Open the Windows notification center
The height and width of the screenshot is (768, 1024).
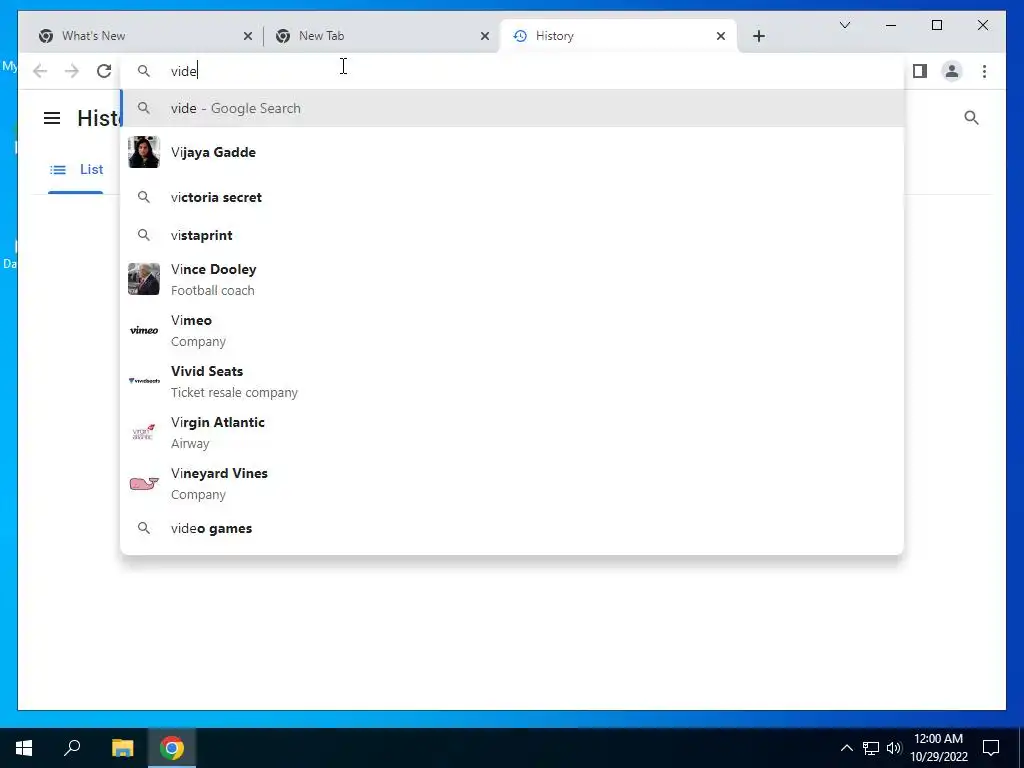coord(991,748)
